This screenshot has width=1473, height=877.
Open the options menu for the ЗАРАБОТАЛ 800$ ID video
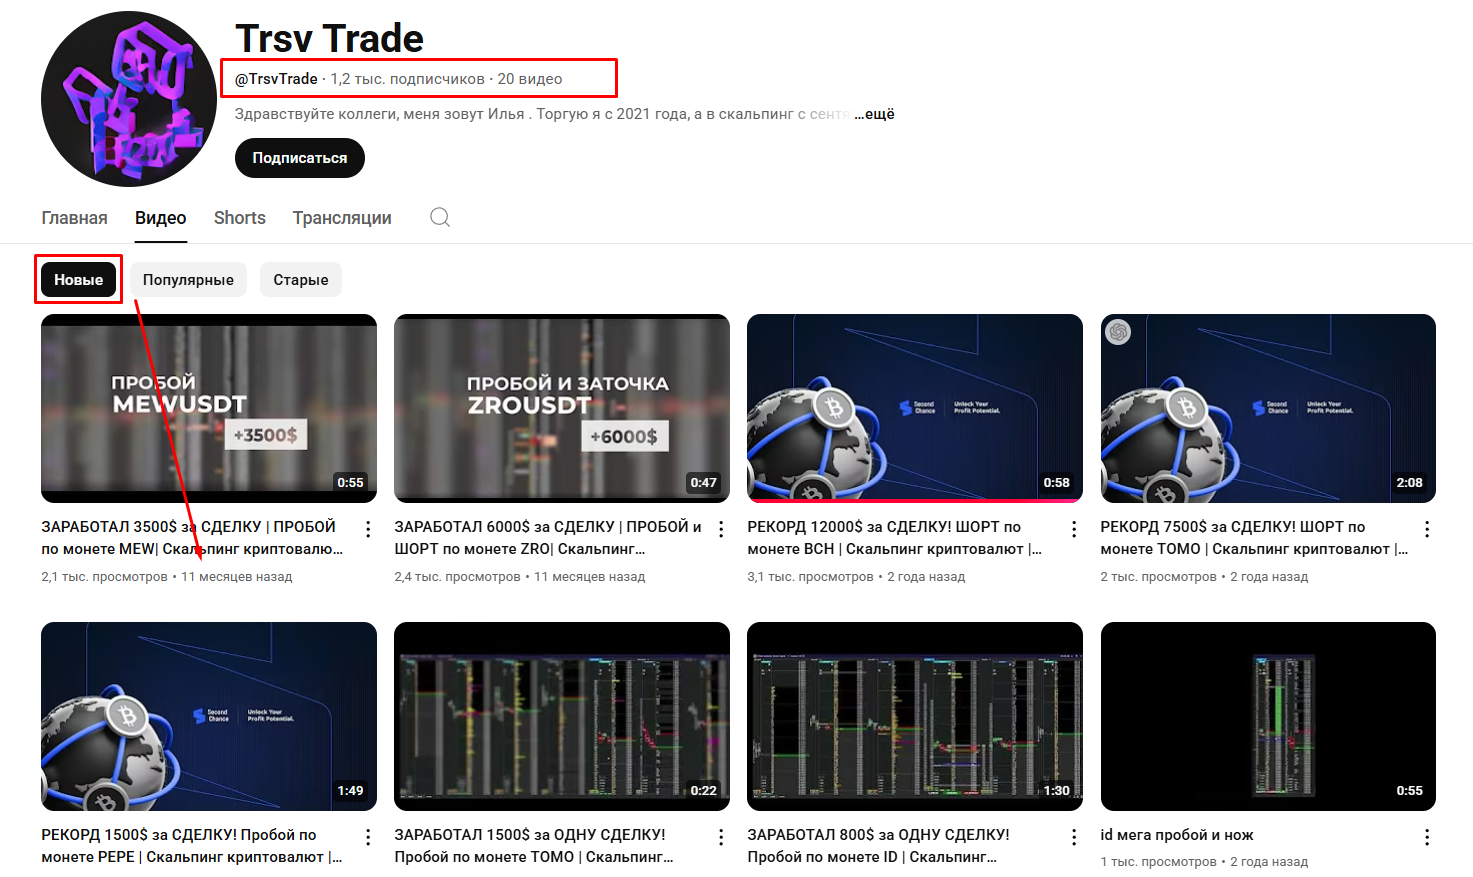1074,838
